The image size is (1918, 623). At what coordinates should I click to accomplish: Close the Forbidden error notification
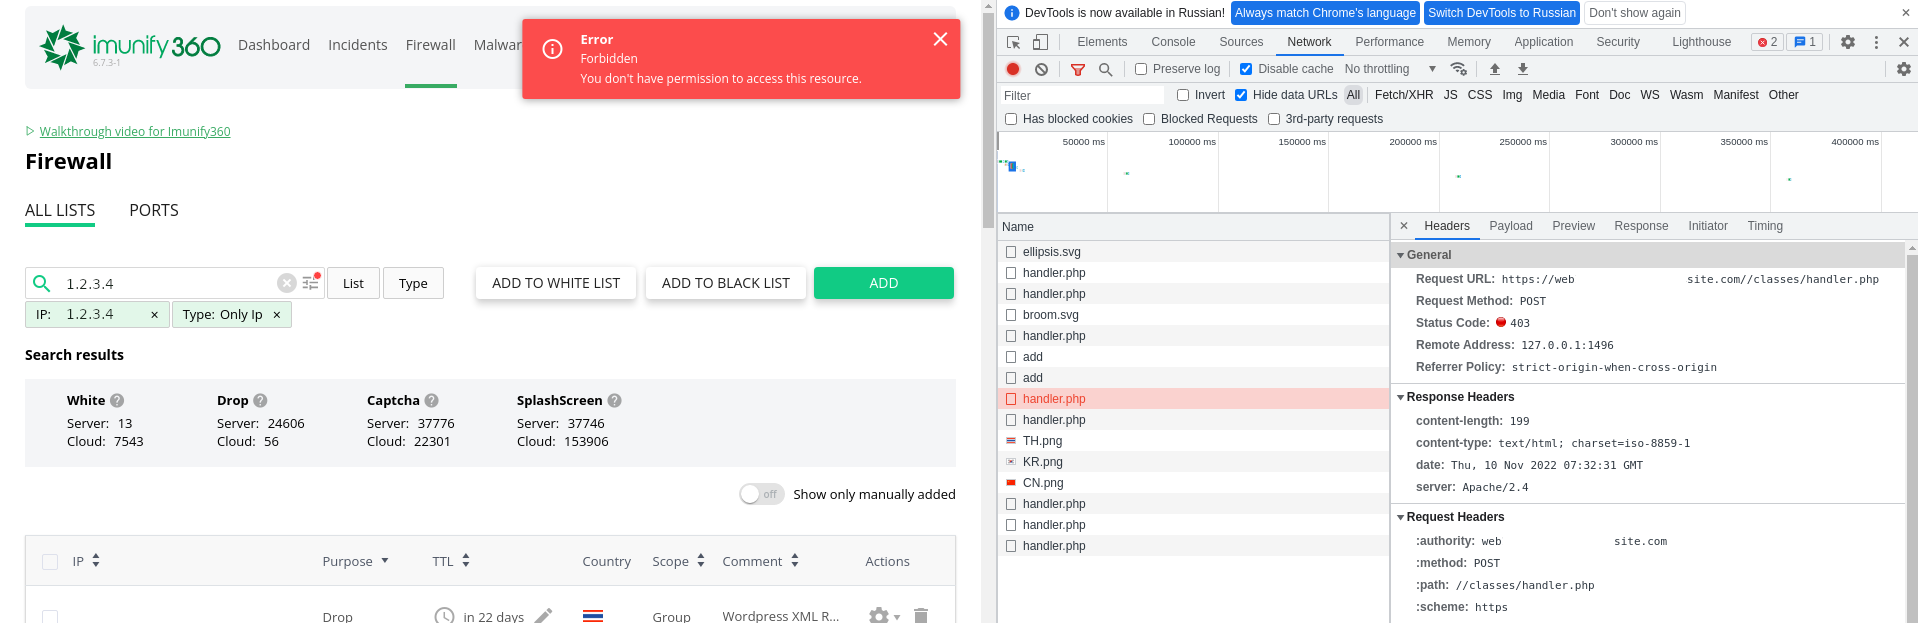point(940,39)
